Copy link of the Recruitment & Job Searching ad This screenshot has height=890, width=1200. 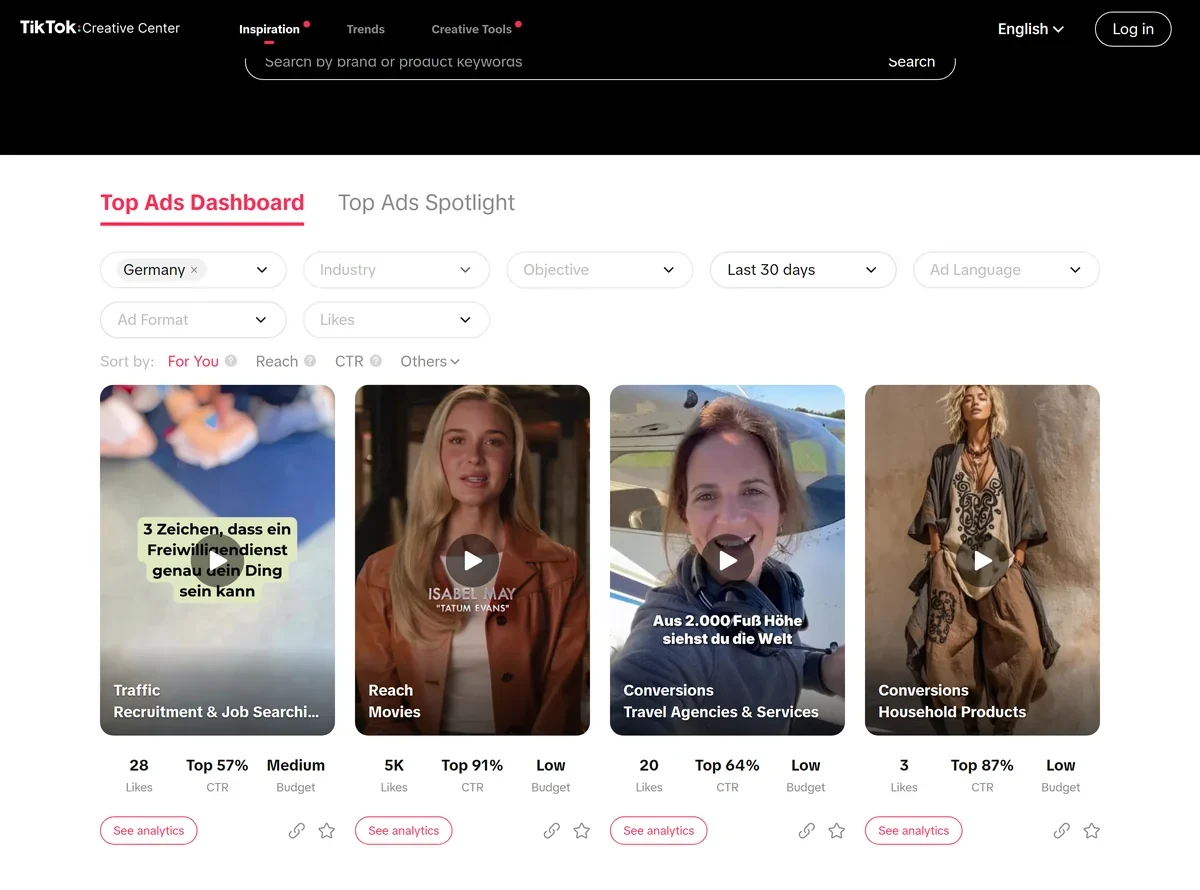coord(297,831)
